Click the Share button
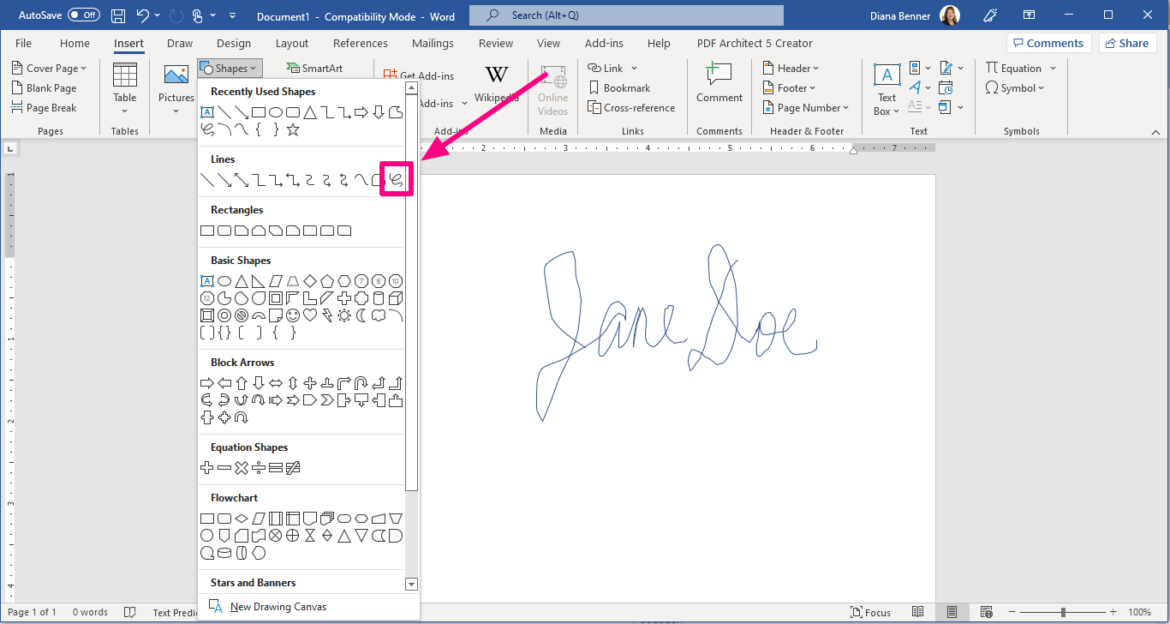 [x=1127, y=43]
